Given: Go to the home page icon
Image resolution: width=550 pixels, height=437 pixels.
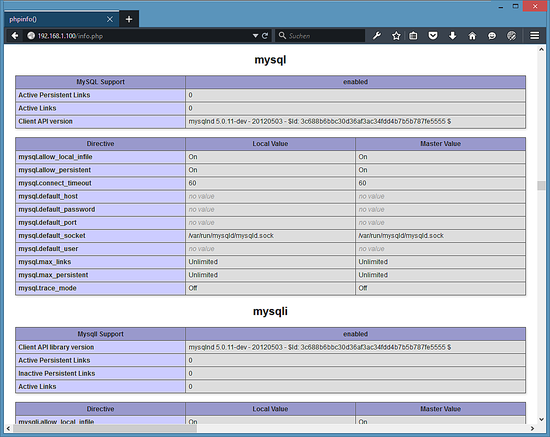Looking at the screenshot, I should point(472,35).
